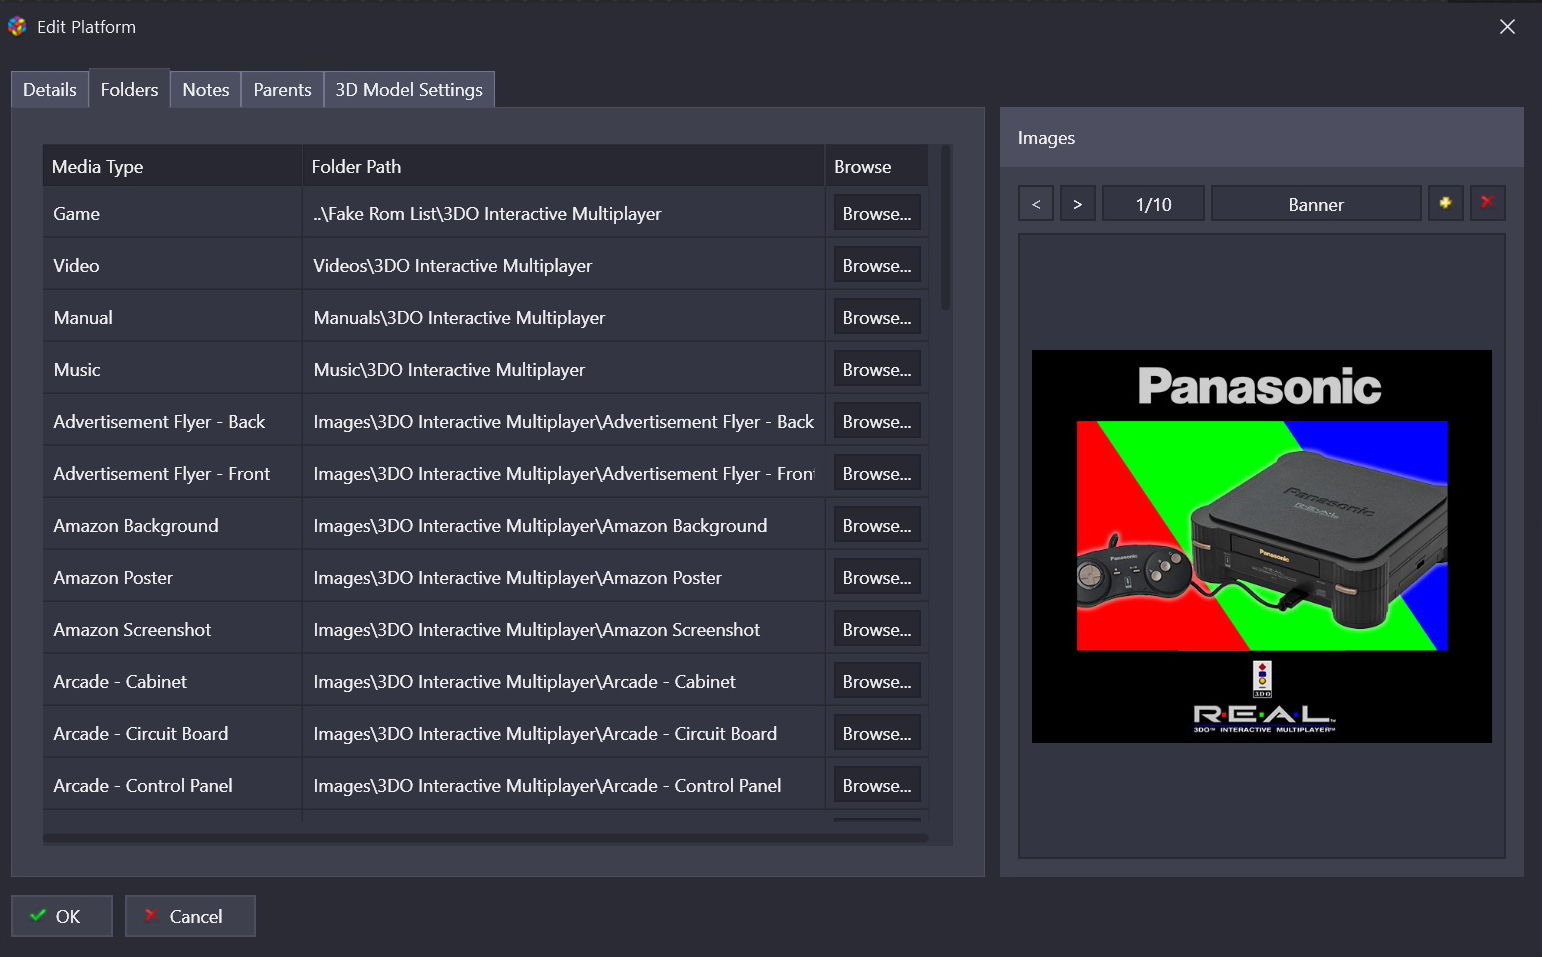Select the Manuals\3DO Interactive Multiplayer path

[x=564, y=317]
